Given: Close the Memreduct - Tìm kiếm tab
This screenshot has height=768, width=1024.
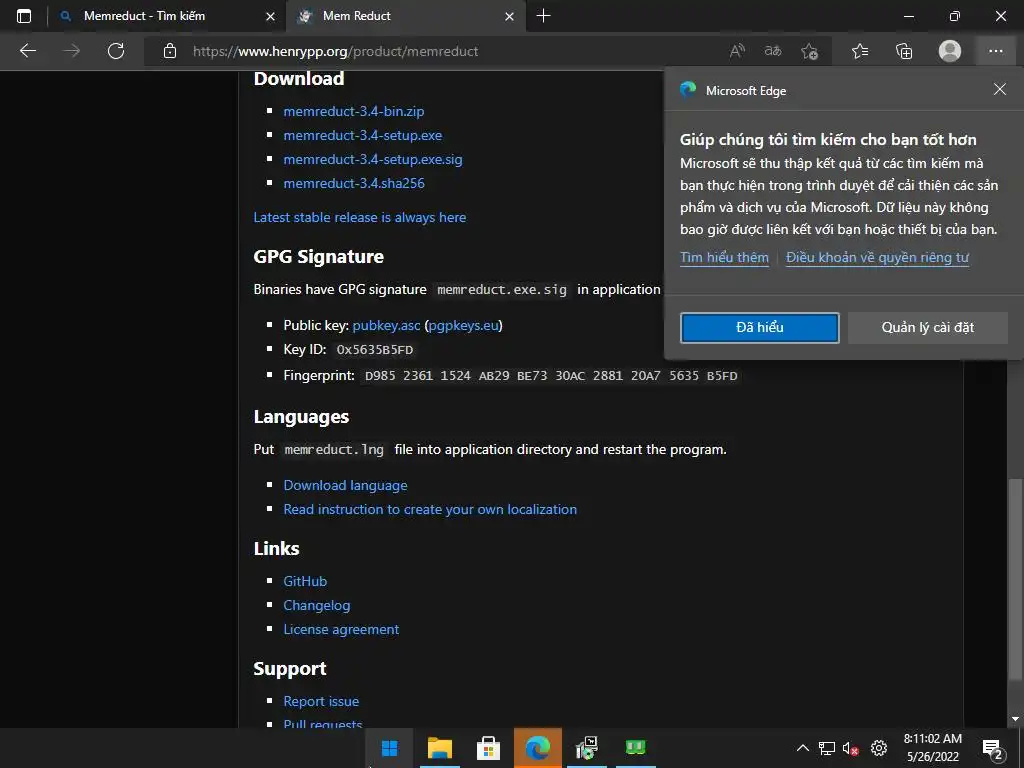Looking at the screenshot, I should pos(270,17).
